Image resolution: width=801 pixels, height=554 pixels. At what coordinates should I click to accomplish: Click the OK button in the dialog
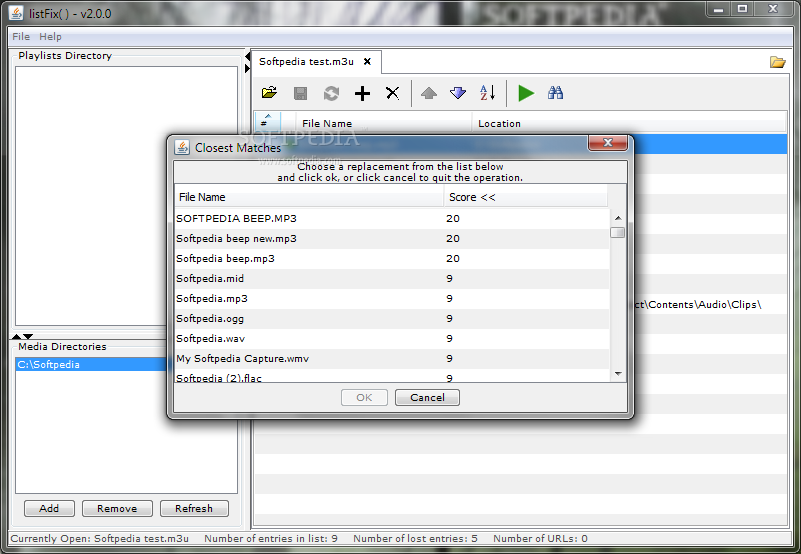point(364,397)
